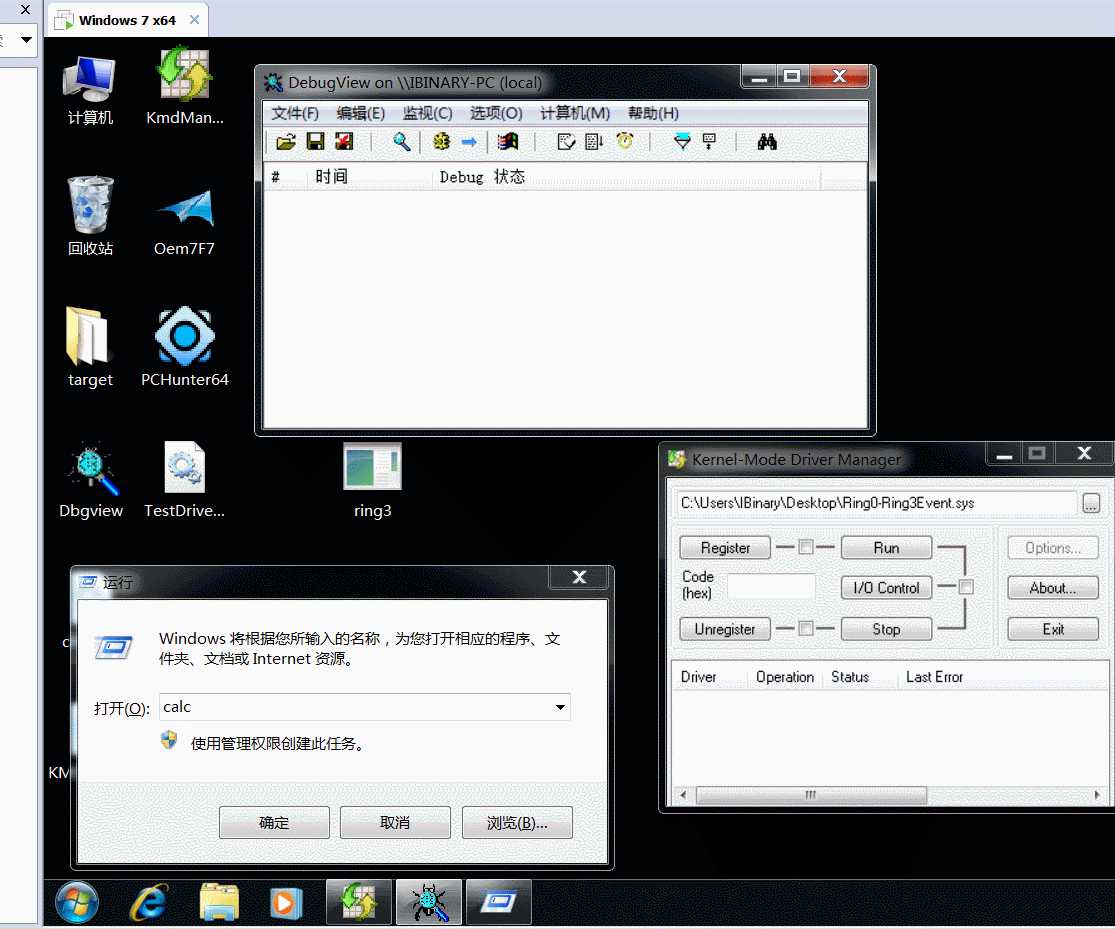This screenshot has width=1115, height=929.
Task: Click the blue arrow pass-through icon
Action: click(x=469, y=142)
